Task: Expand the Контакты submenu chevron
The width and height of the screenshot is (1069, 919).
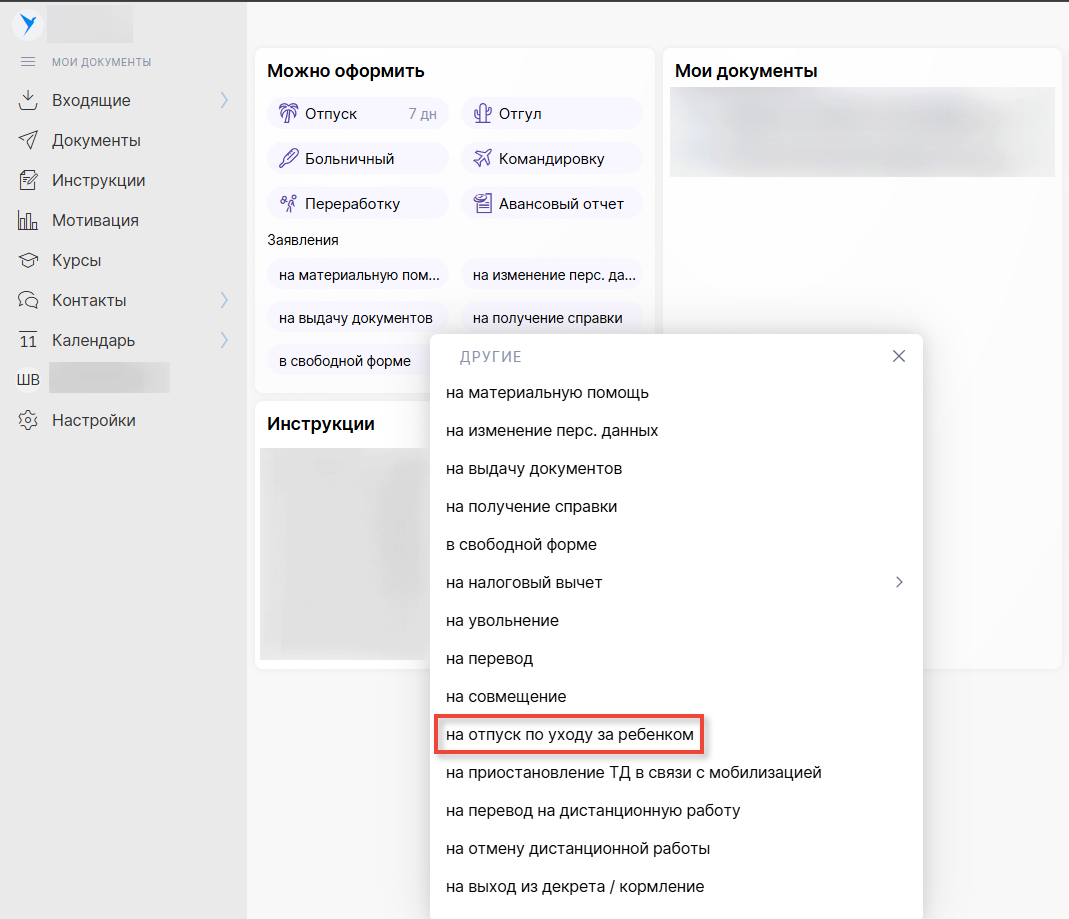Action: point(224,300)
